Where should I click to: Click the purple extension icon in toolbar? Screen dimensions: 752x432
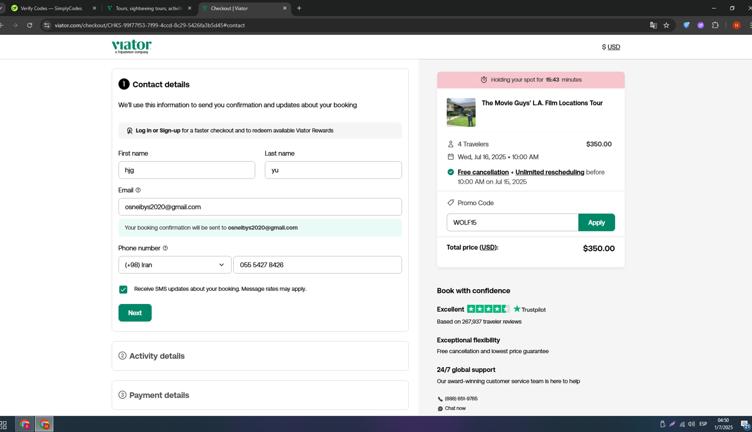tap(701, 25)
